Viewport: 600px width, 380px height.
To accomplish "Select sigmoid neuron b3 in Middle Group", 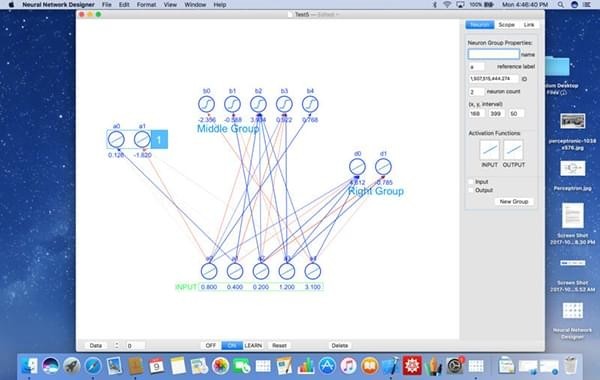I will coord(284,104).
